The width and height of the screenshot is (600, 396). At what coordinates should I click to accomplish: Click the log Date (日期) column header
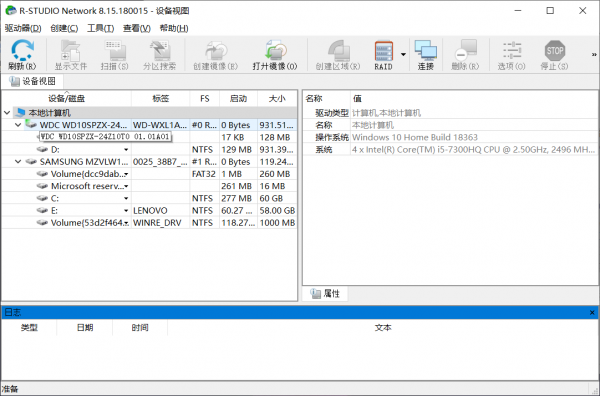(x=85, y=328)
